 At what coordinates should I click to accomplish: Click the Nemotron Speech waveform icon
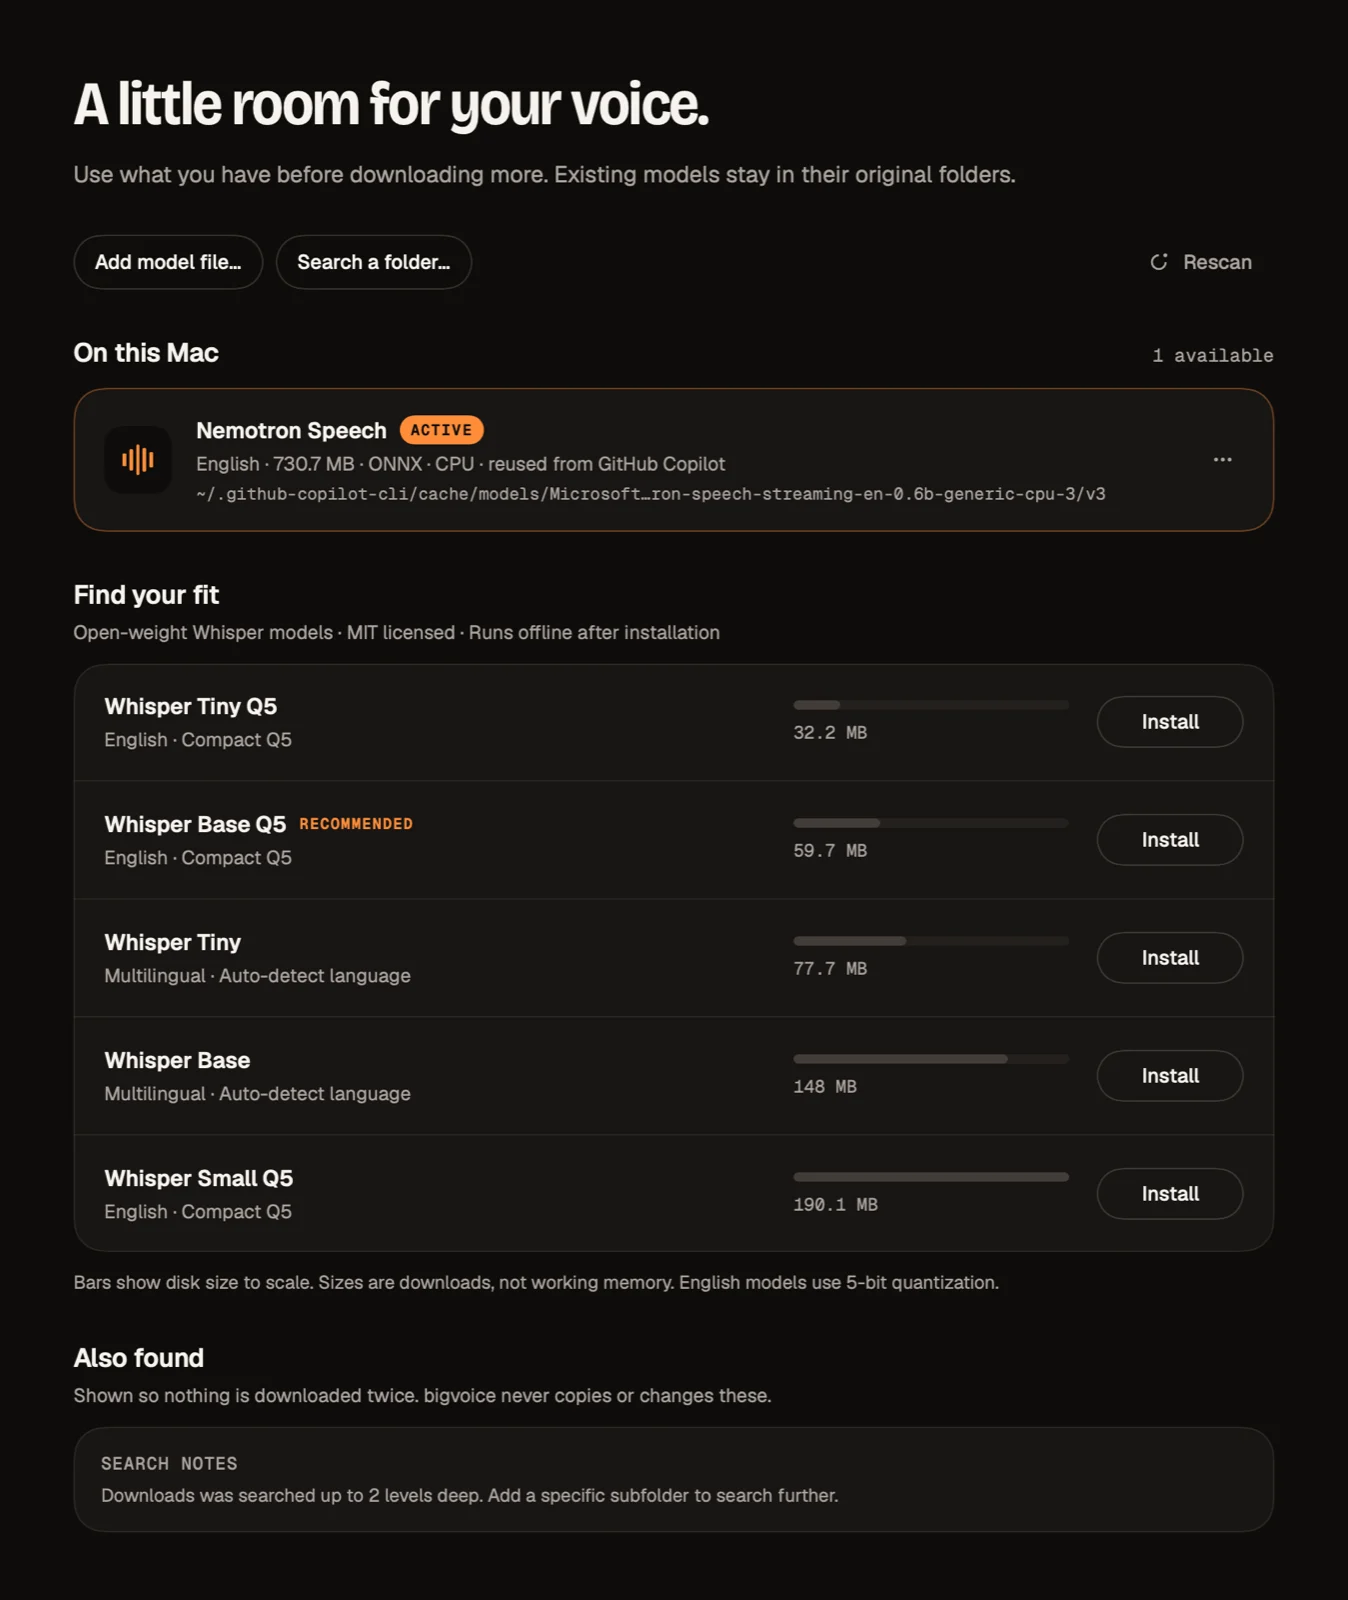(138, 460)
